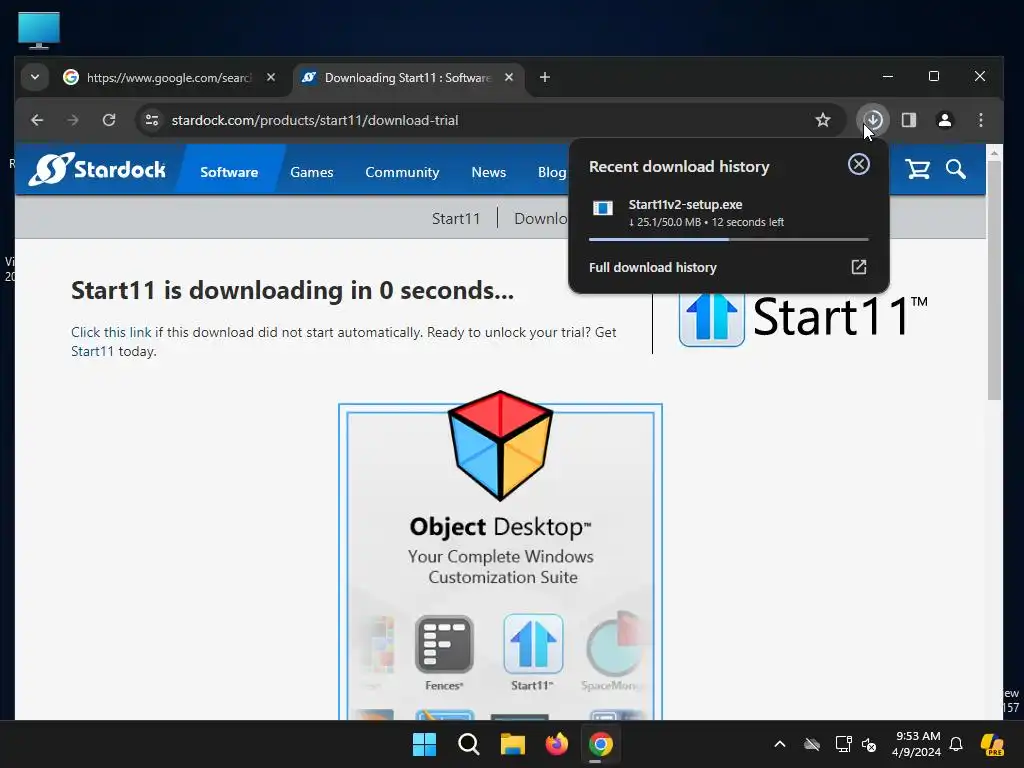
Task: Open the Stardock shopping cart
Action: [x=918, y=170]
